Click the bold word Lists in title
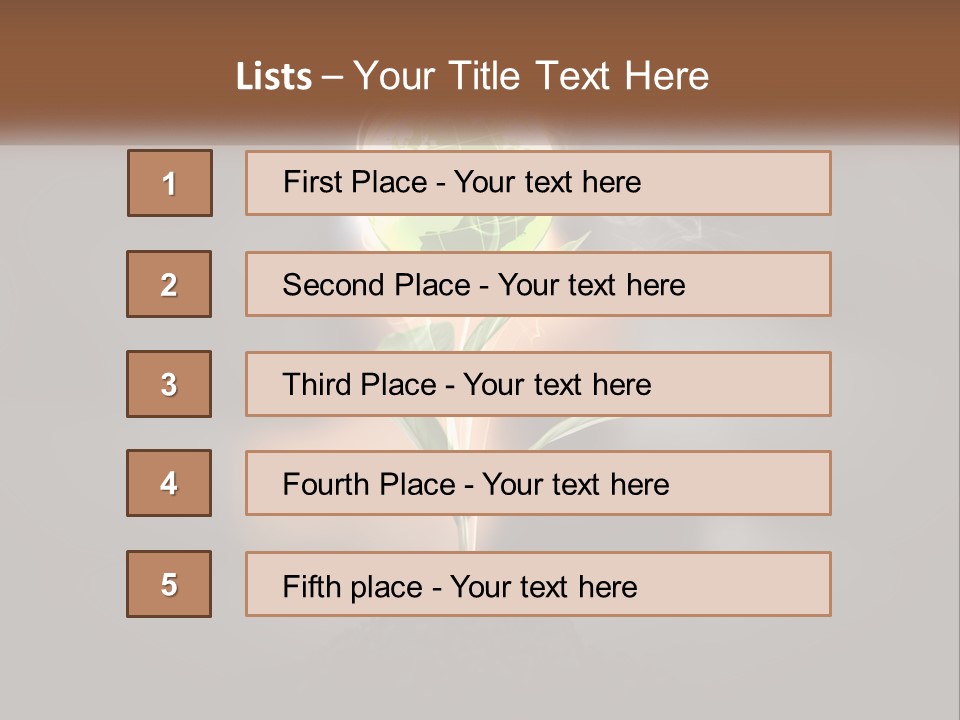The width and height of the screenshot is (960, 720). coord(274,77)
